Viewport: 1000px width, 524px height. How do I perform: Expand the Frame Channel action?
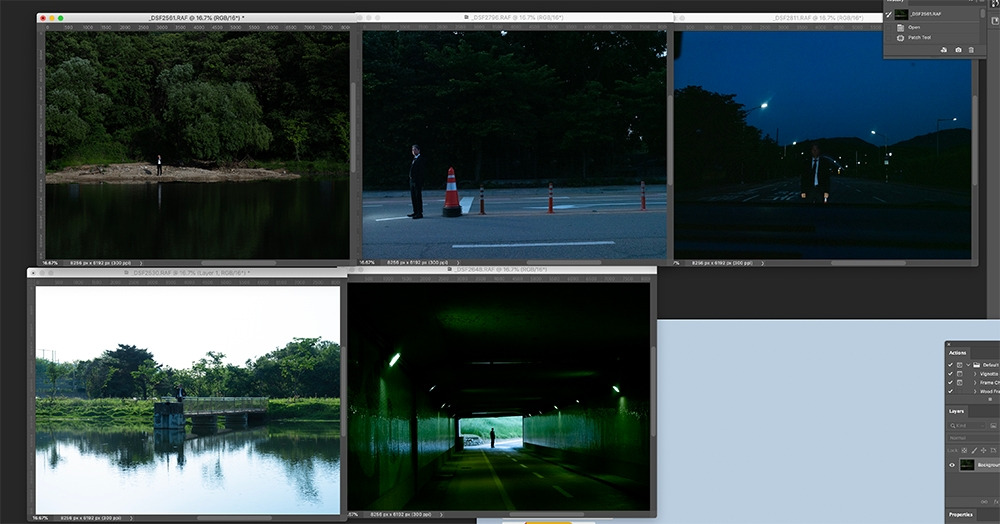[x=975, y=382]
